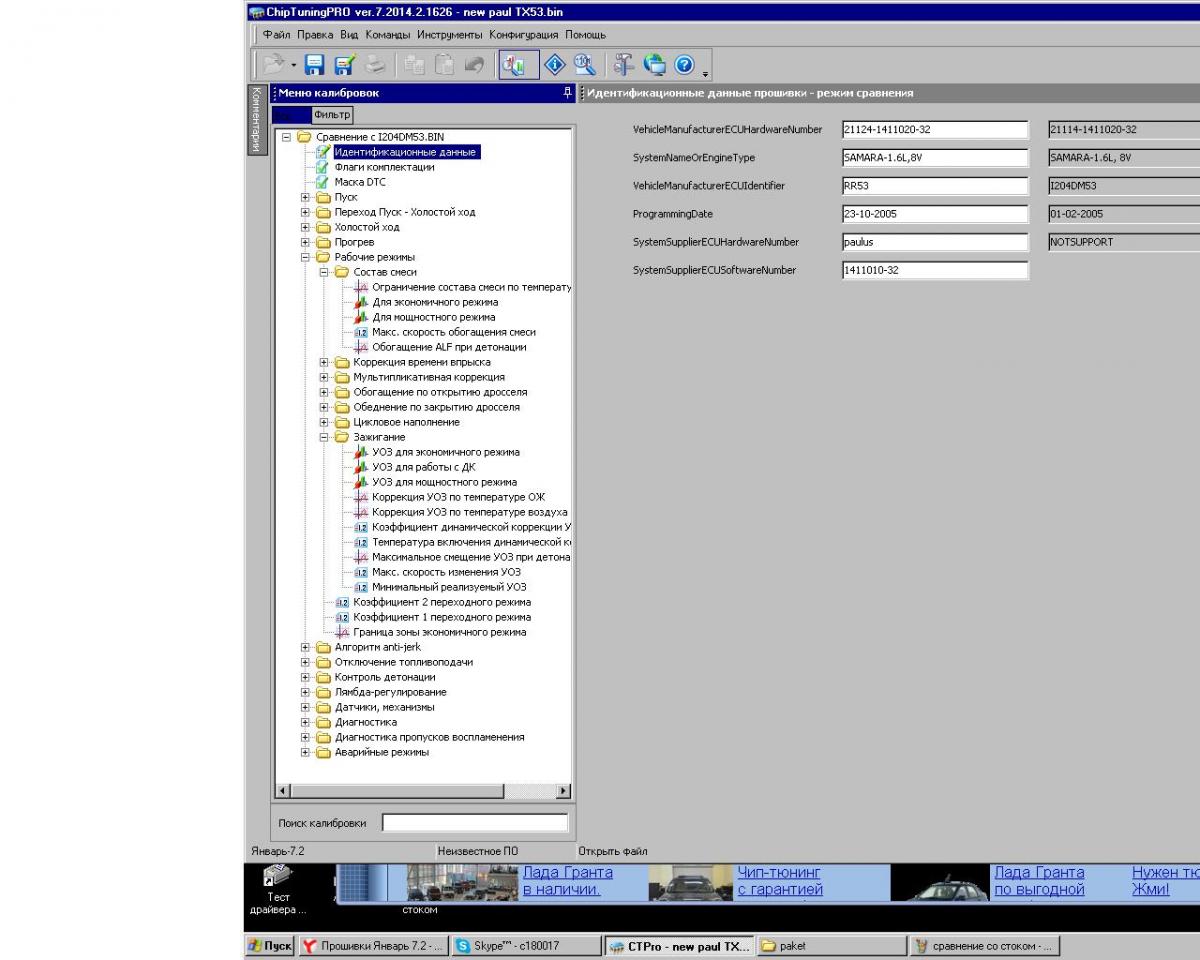Viewport: 1200px width, 960px height.
Task: Expand the Лямбда-регулирование folder
Action: [x=306, y=692]
